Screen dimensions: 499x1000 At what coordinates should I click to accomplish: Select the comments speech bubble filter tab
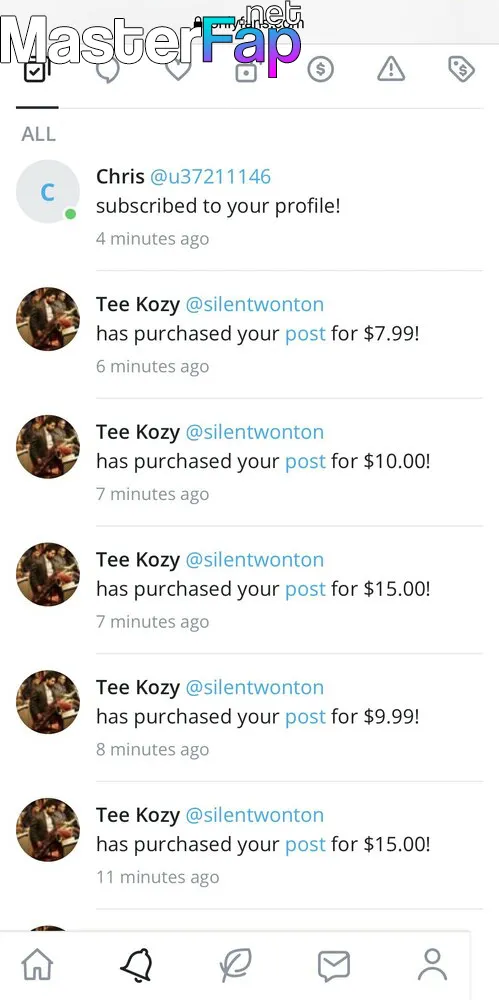pyautogui.click(x=108, y=69)
